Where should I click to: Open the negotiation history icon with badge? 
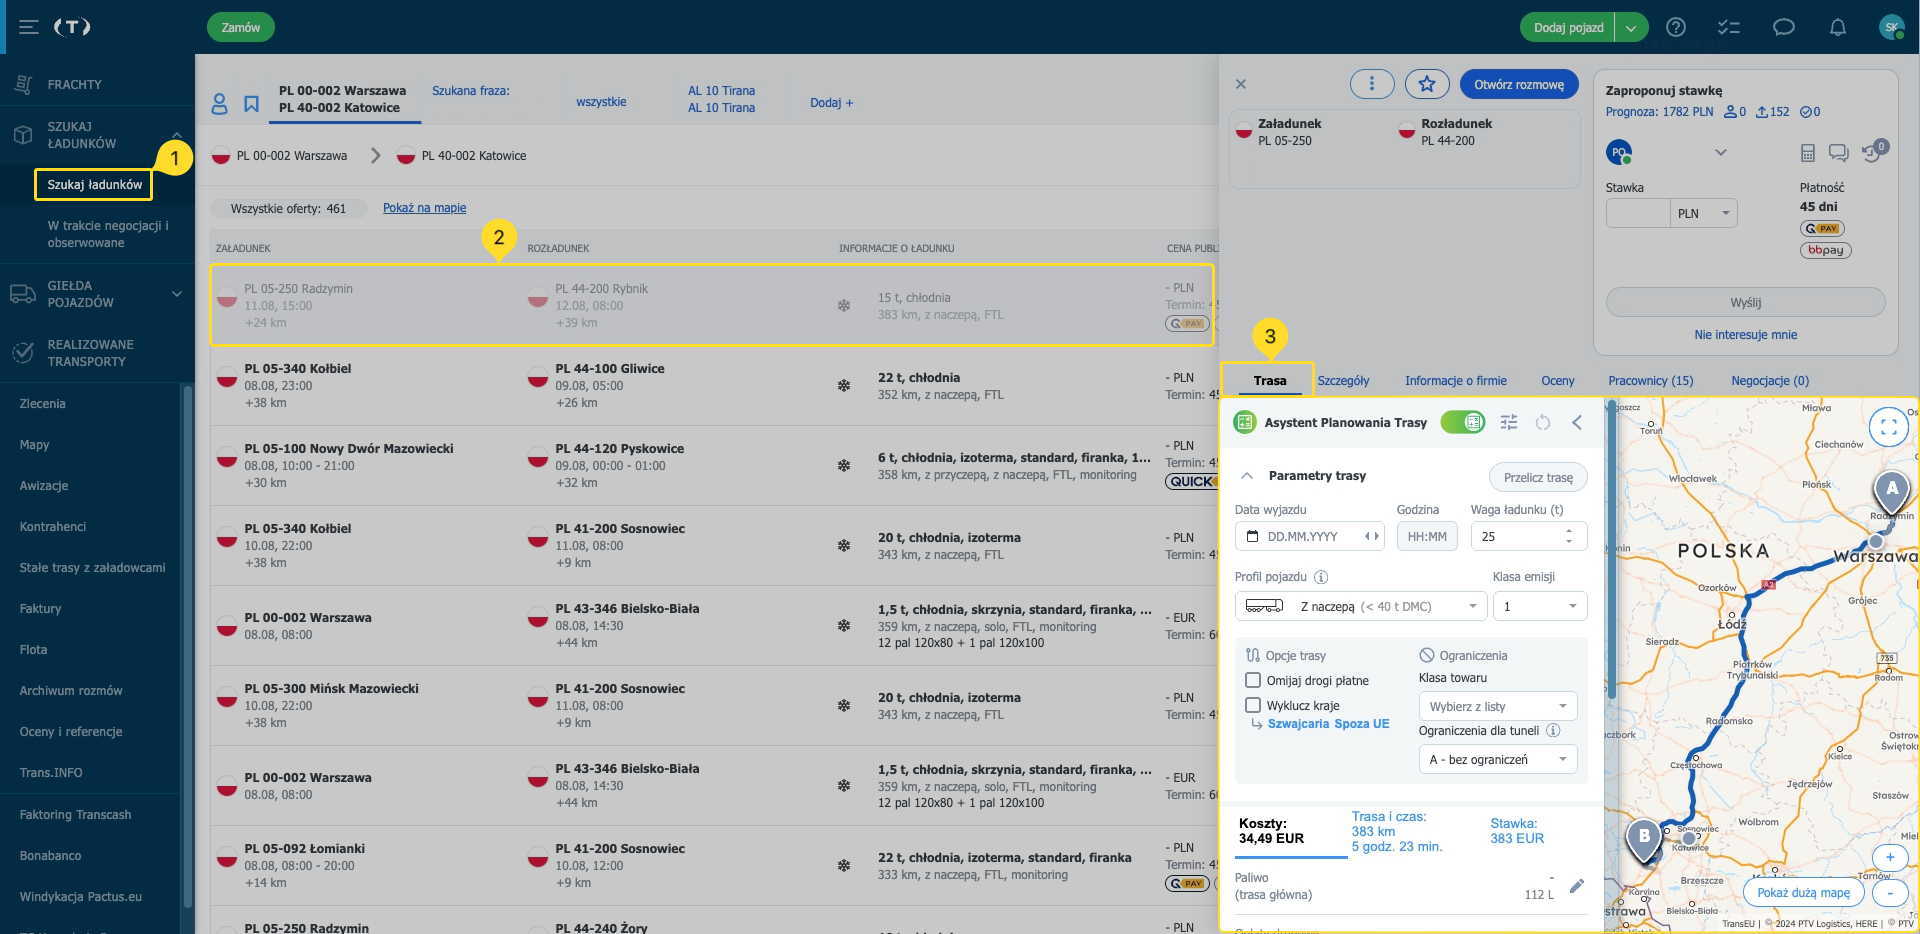[1874, 151]
